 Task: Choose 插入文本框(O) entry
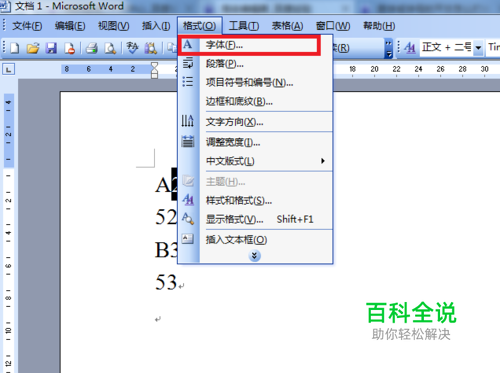pos(256,240)
